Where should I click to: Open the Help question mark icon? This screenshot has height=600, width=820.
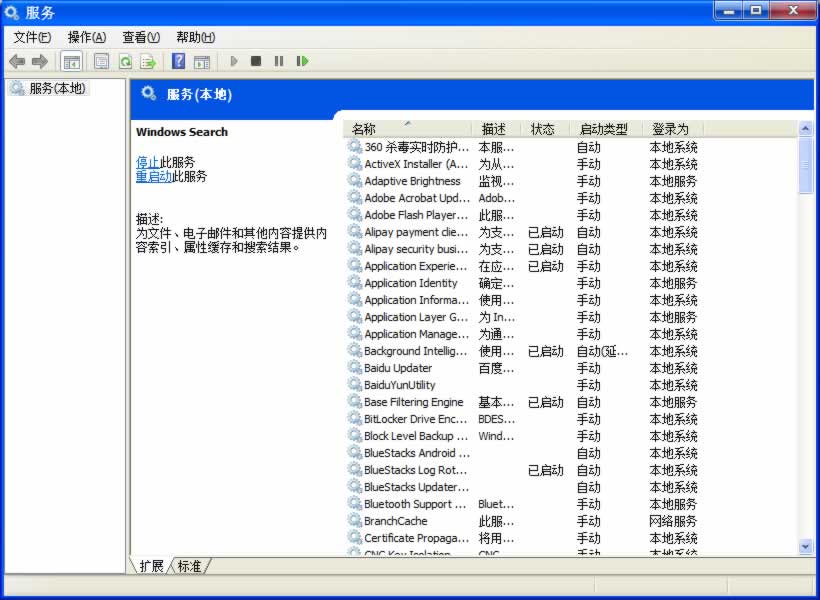coord(178,61)
